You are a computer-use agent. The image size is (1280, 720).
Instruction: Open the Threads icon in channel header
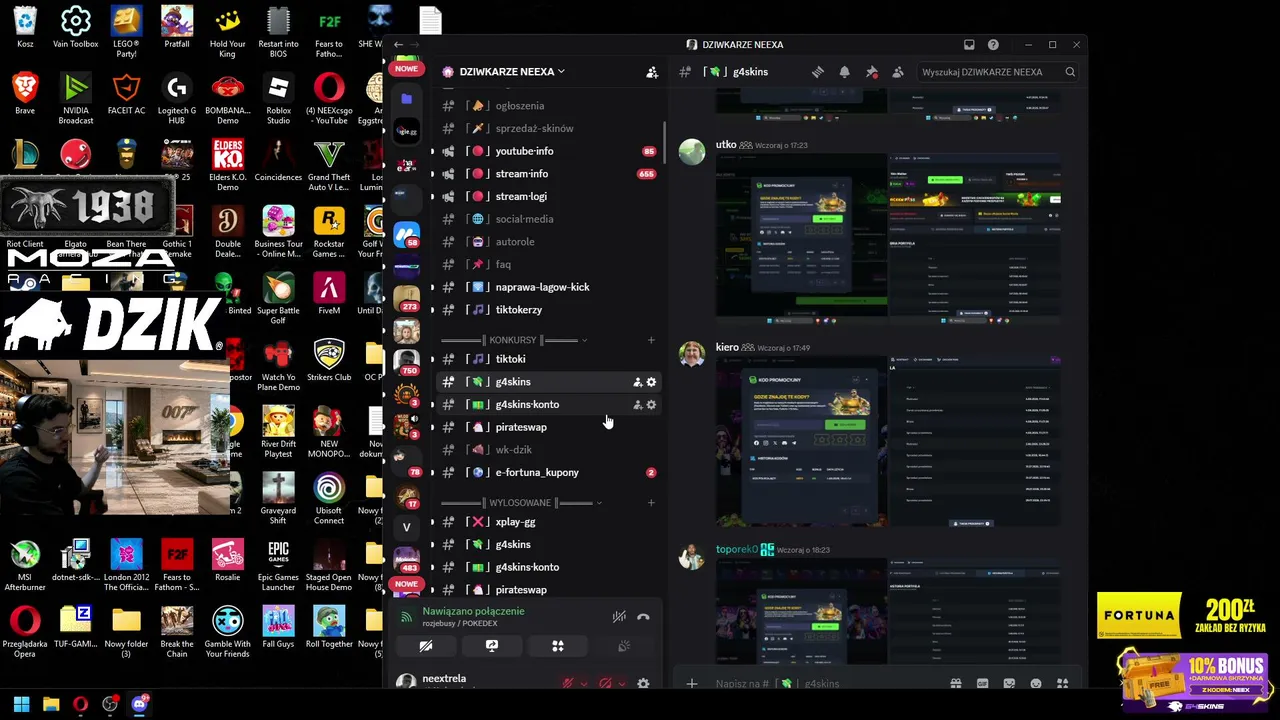[818, 72]
